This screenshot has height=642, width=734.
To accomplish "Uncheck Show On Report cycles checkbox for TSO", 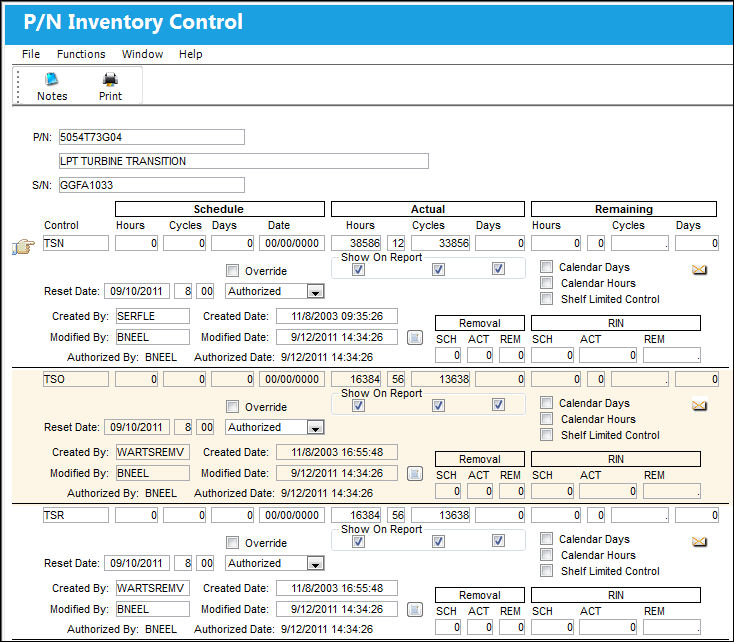I will [x=438, y=405].
